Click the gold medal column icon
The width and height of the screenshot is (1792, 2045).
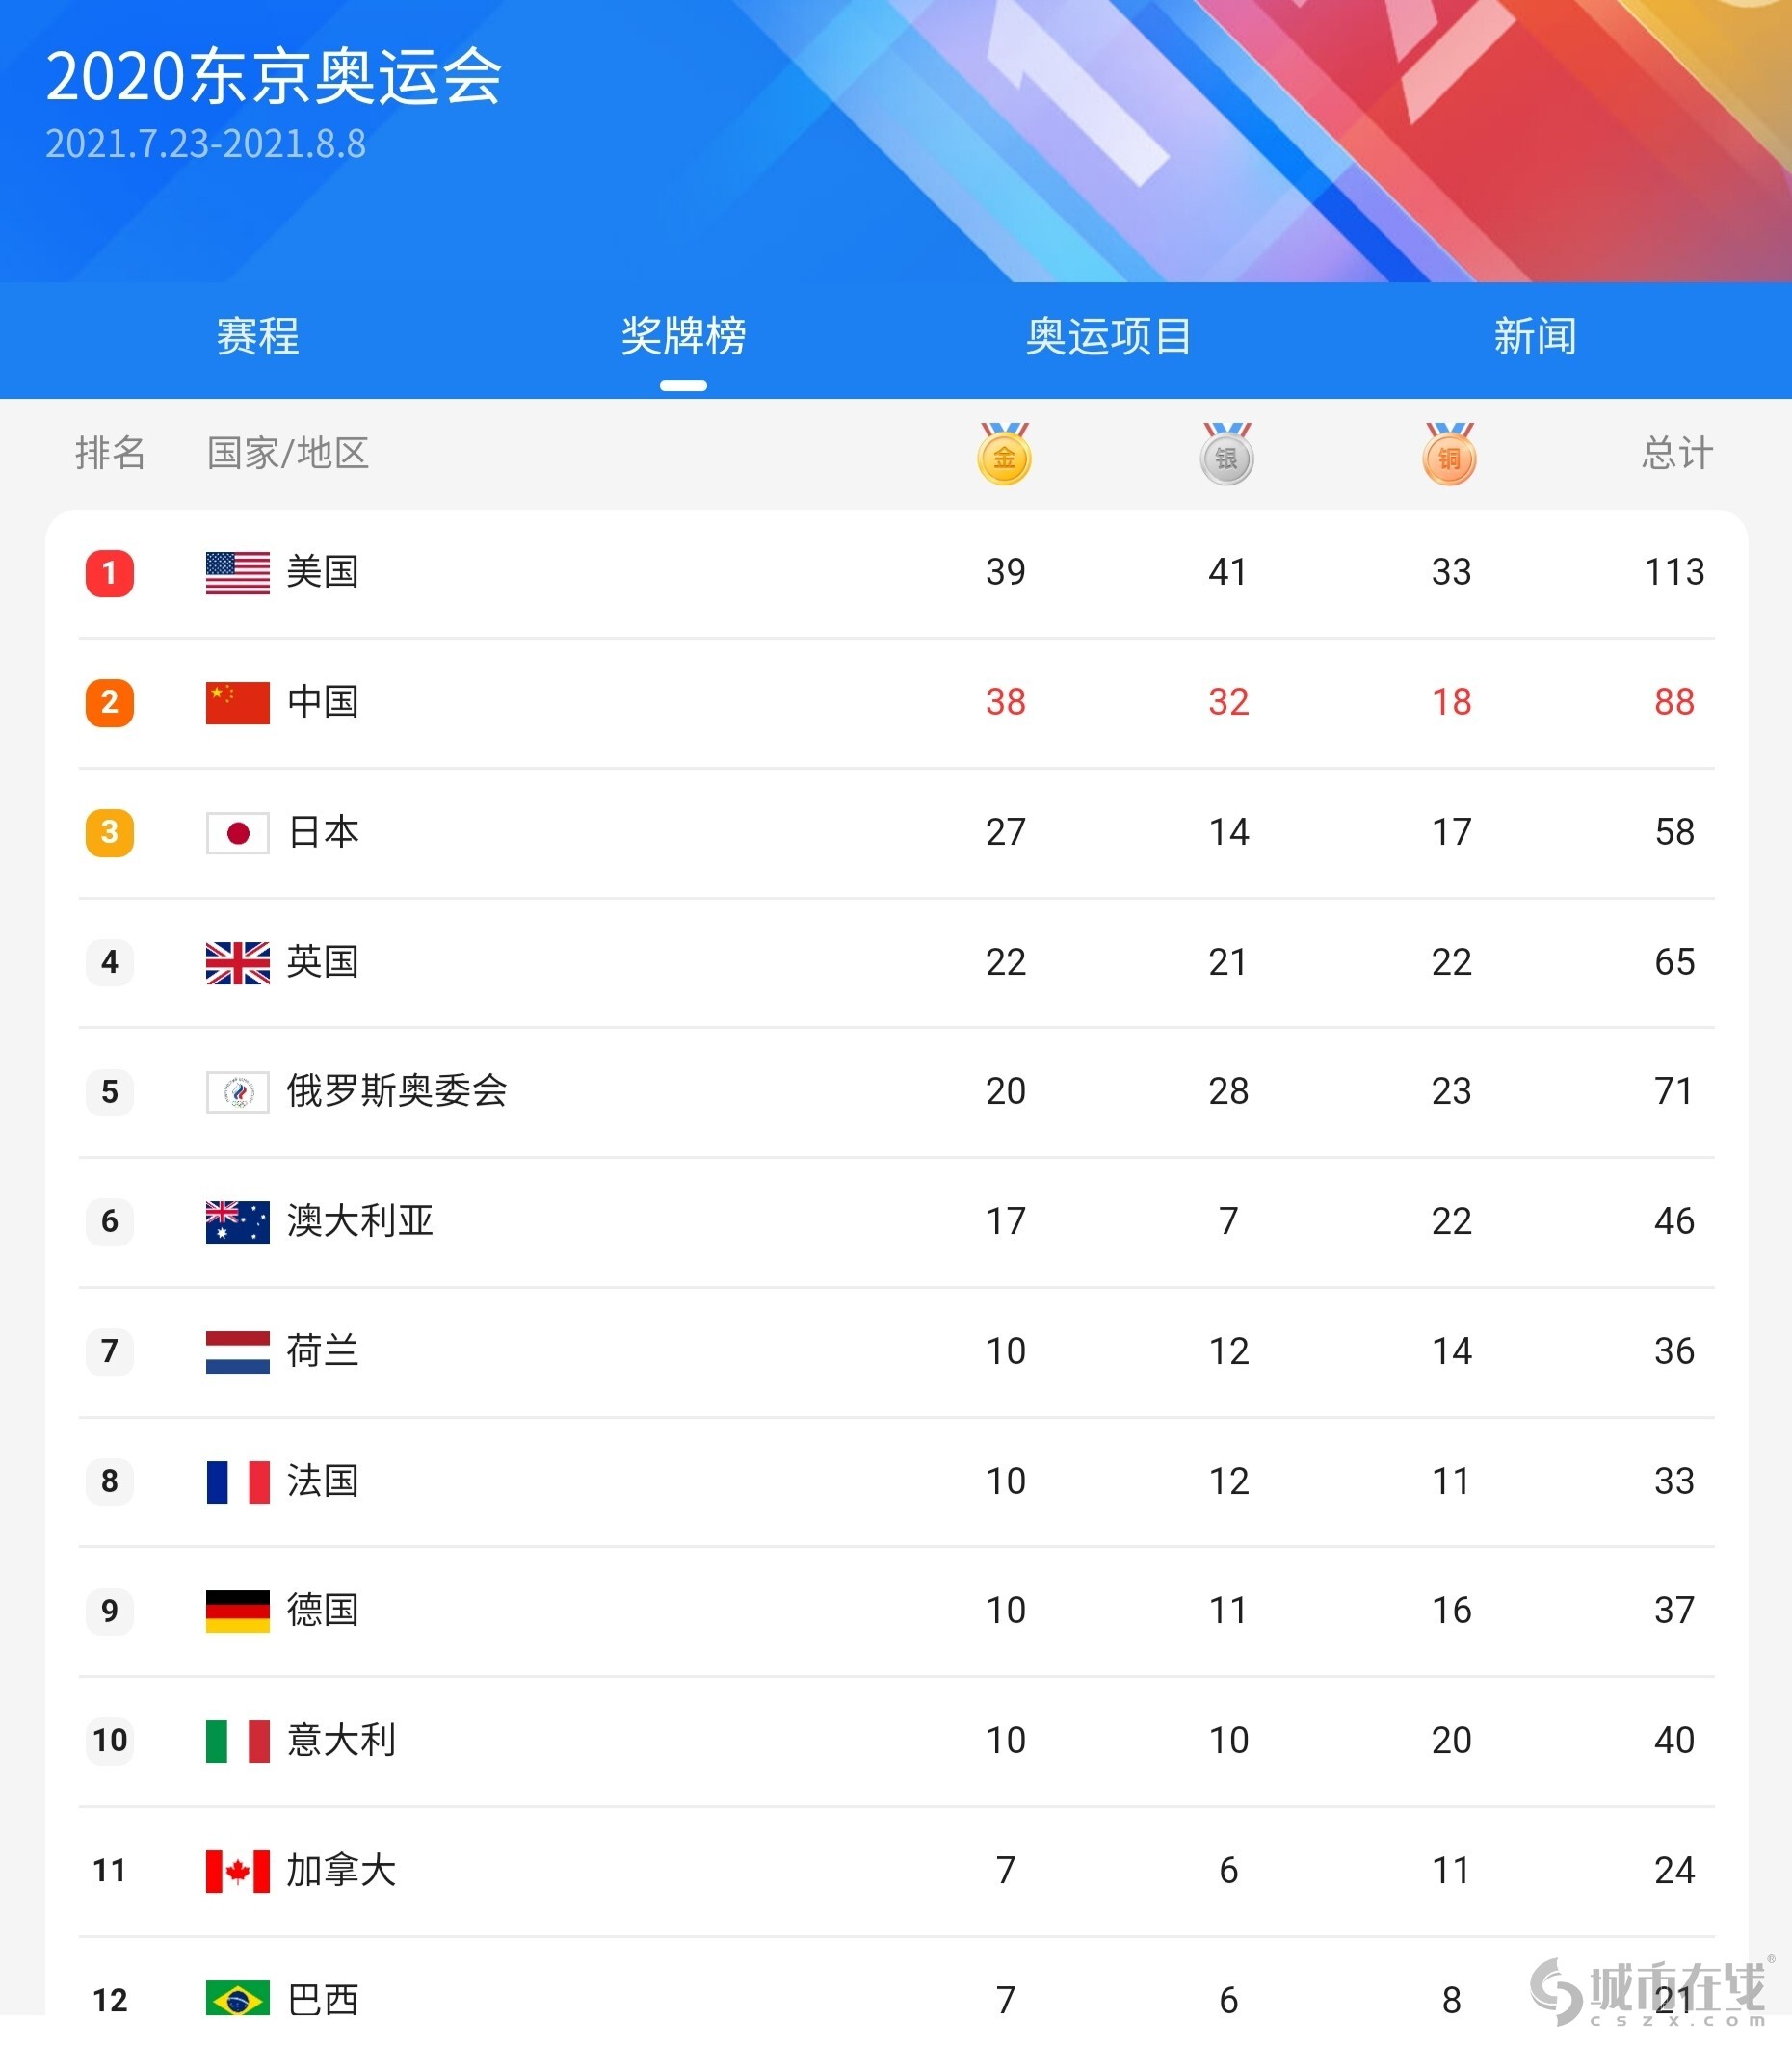click(x=1004, y=455)
